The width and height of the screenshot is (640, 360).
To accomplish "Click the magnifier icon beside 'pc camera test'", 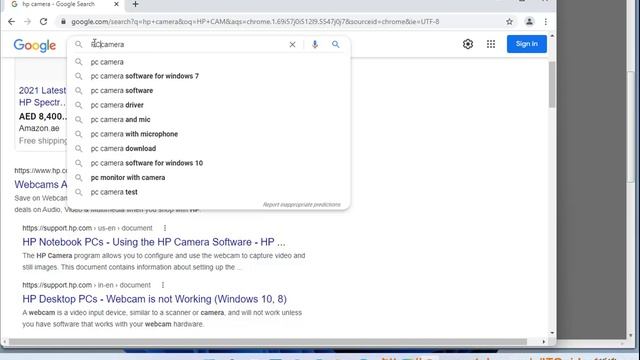I will (78, 192).
